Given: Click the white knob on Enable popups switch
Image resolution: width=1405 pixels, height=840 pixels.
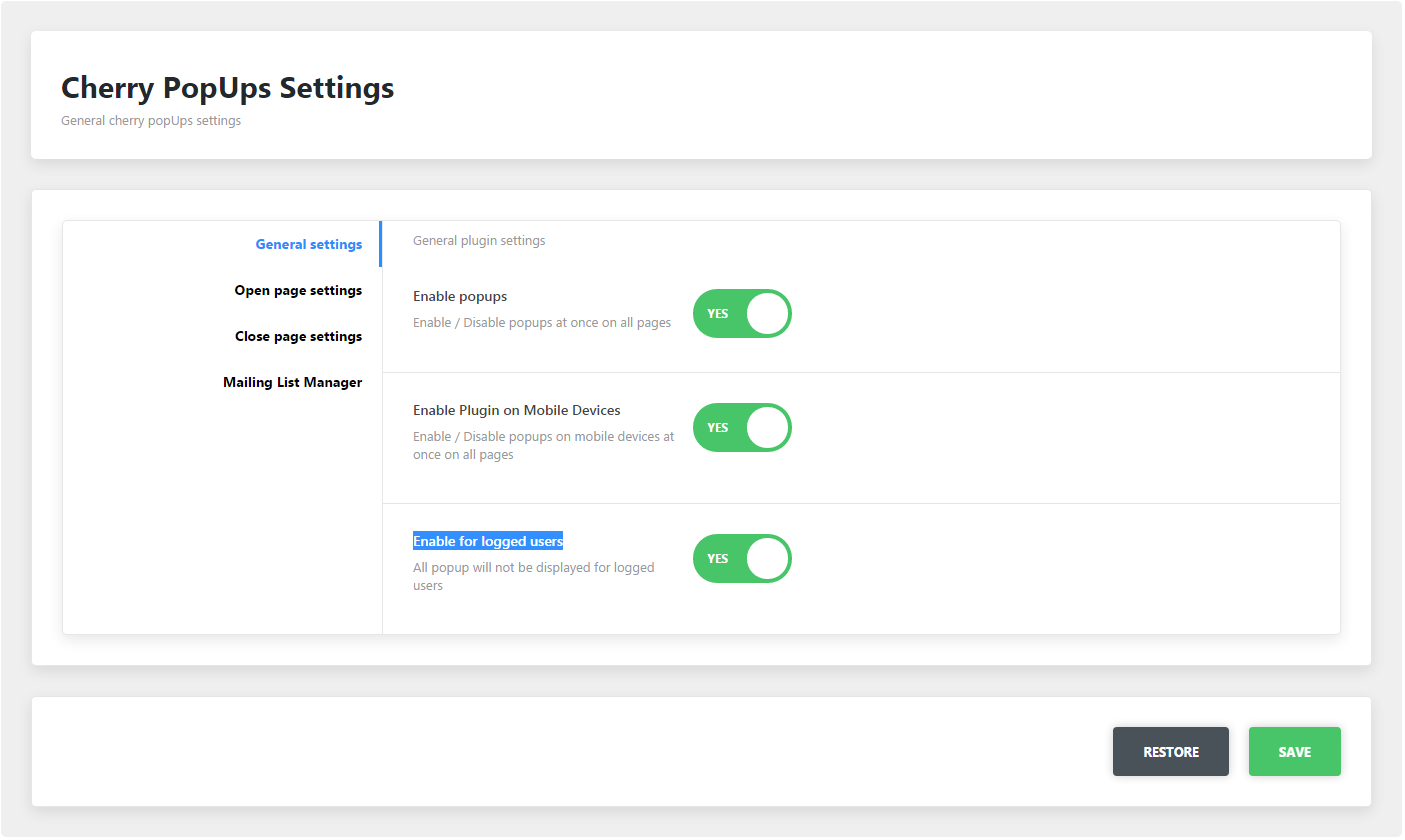Looking at the screenshot, I should 767,314.
